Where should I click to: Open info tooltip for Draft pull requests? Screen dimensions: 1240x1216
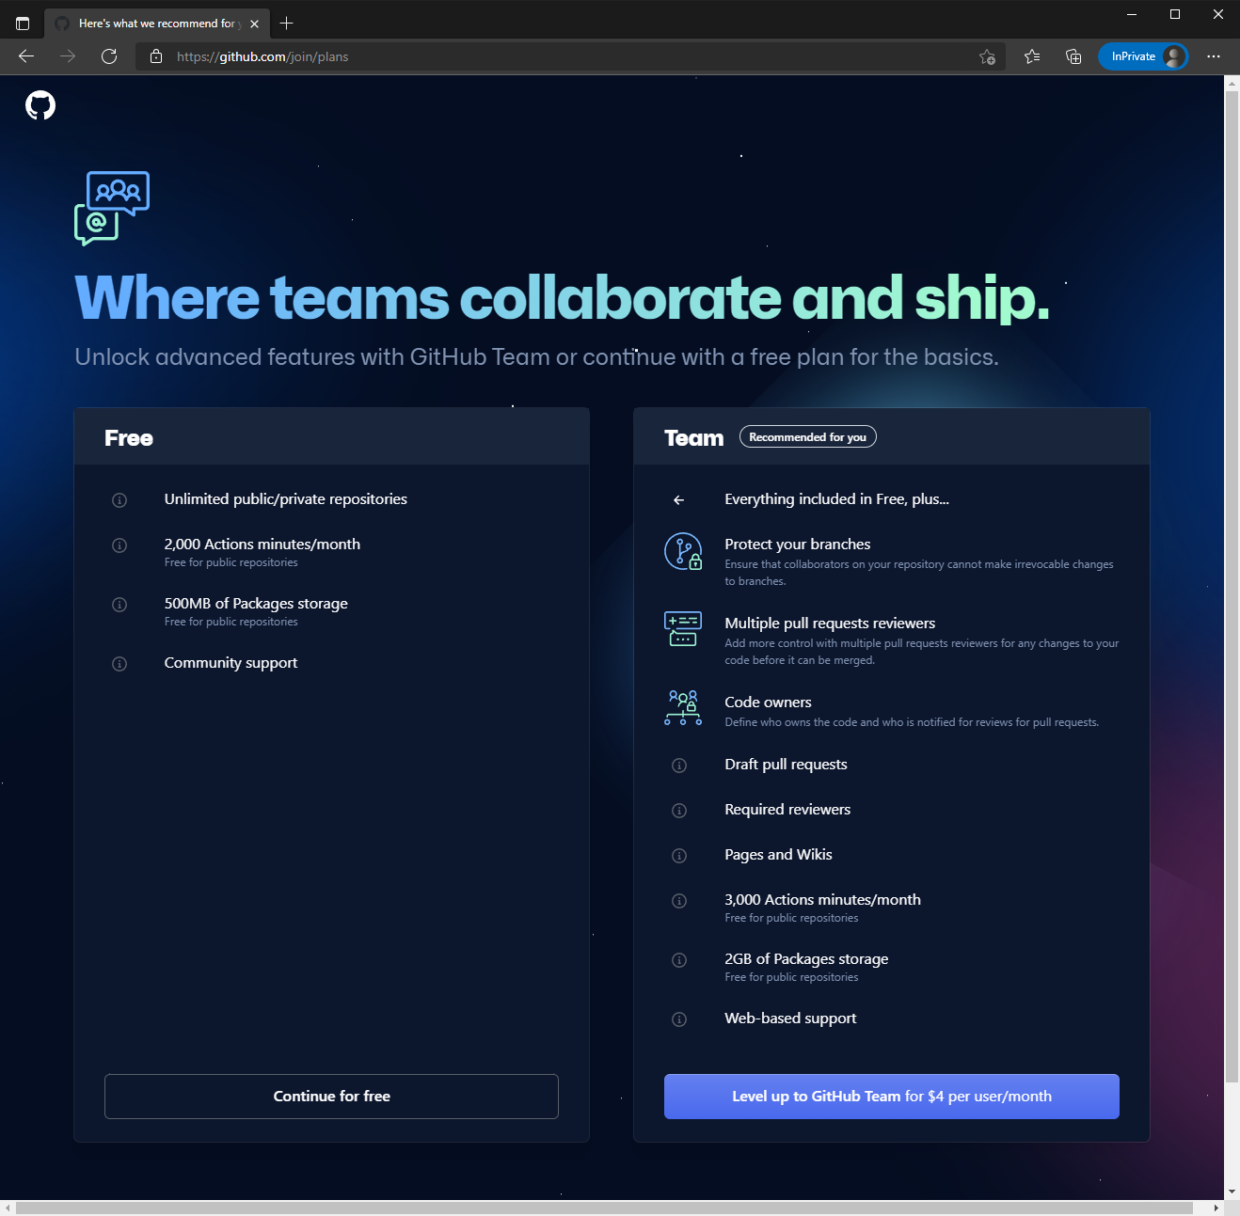(679, 765)
